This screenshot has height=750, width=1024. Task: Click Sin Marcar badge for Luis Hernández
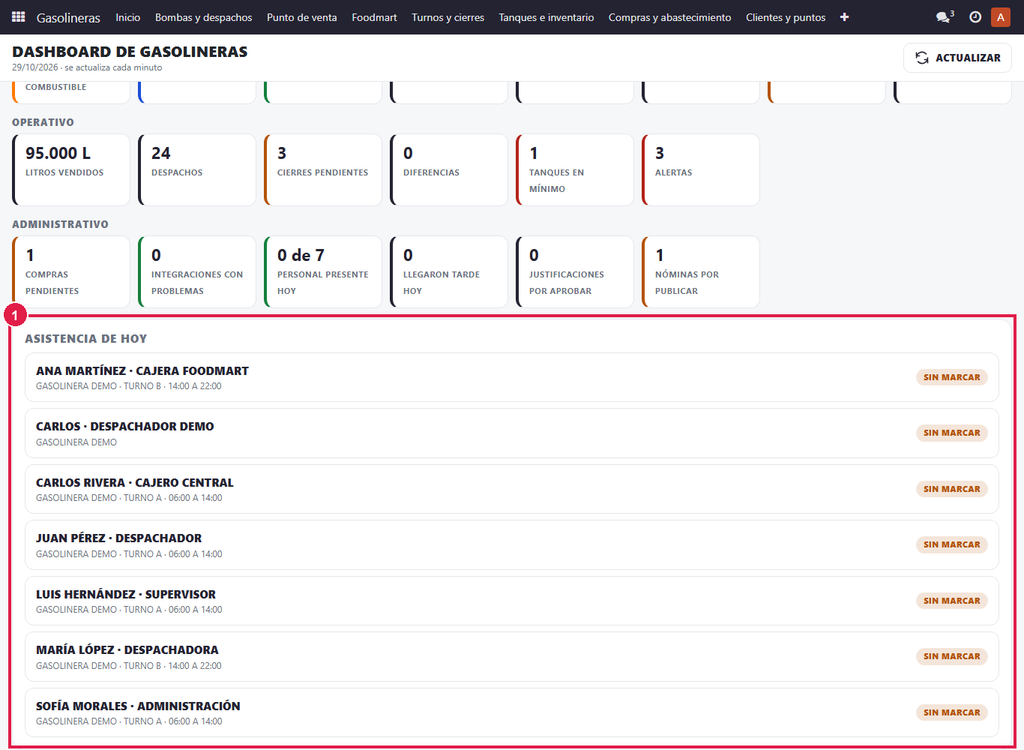tap(952, 601)
